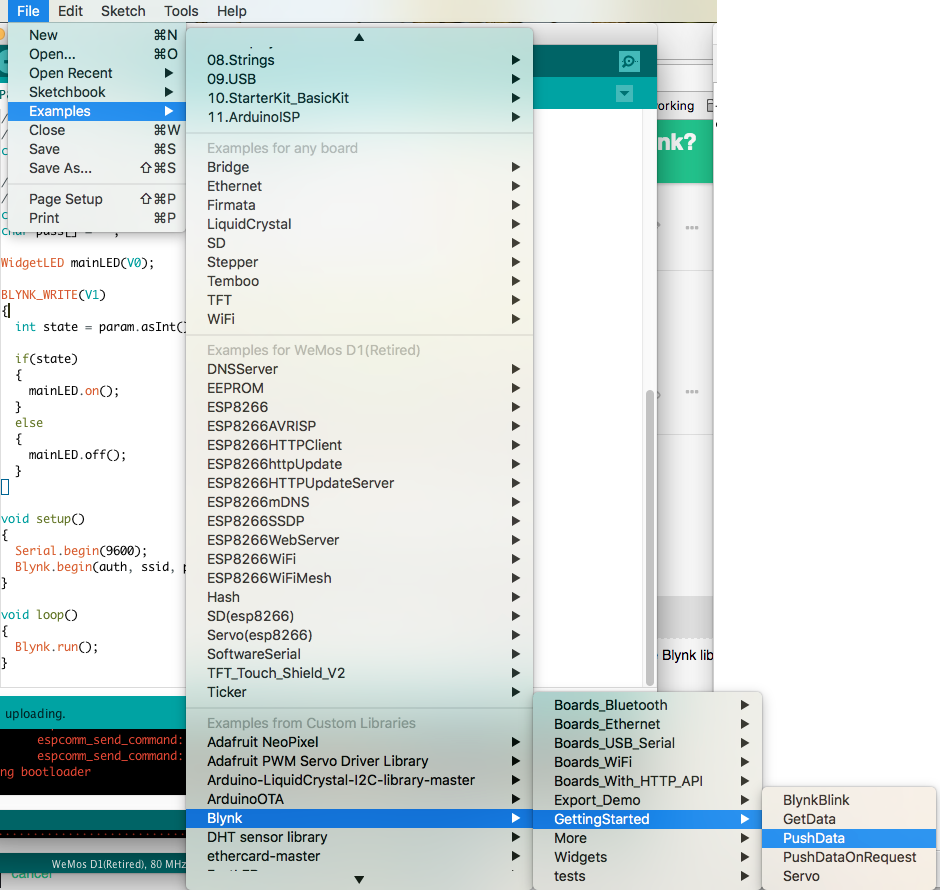Open the Ticker examples

click(359, 692)
